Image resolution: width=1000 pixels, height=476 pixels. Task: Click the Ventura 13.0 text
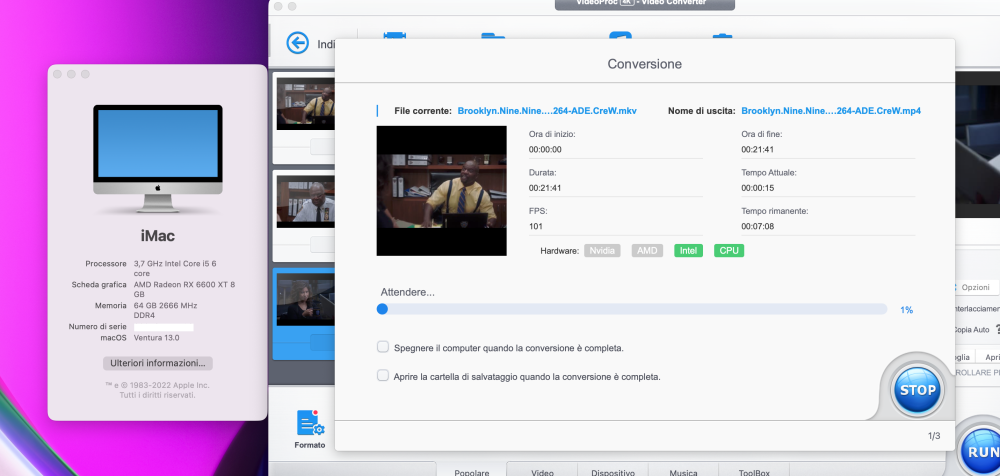click(x=156, y=338)
